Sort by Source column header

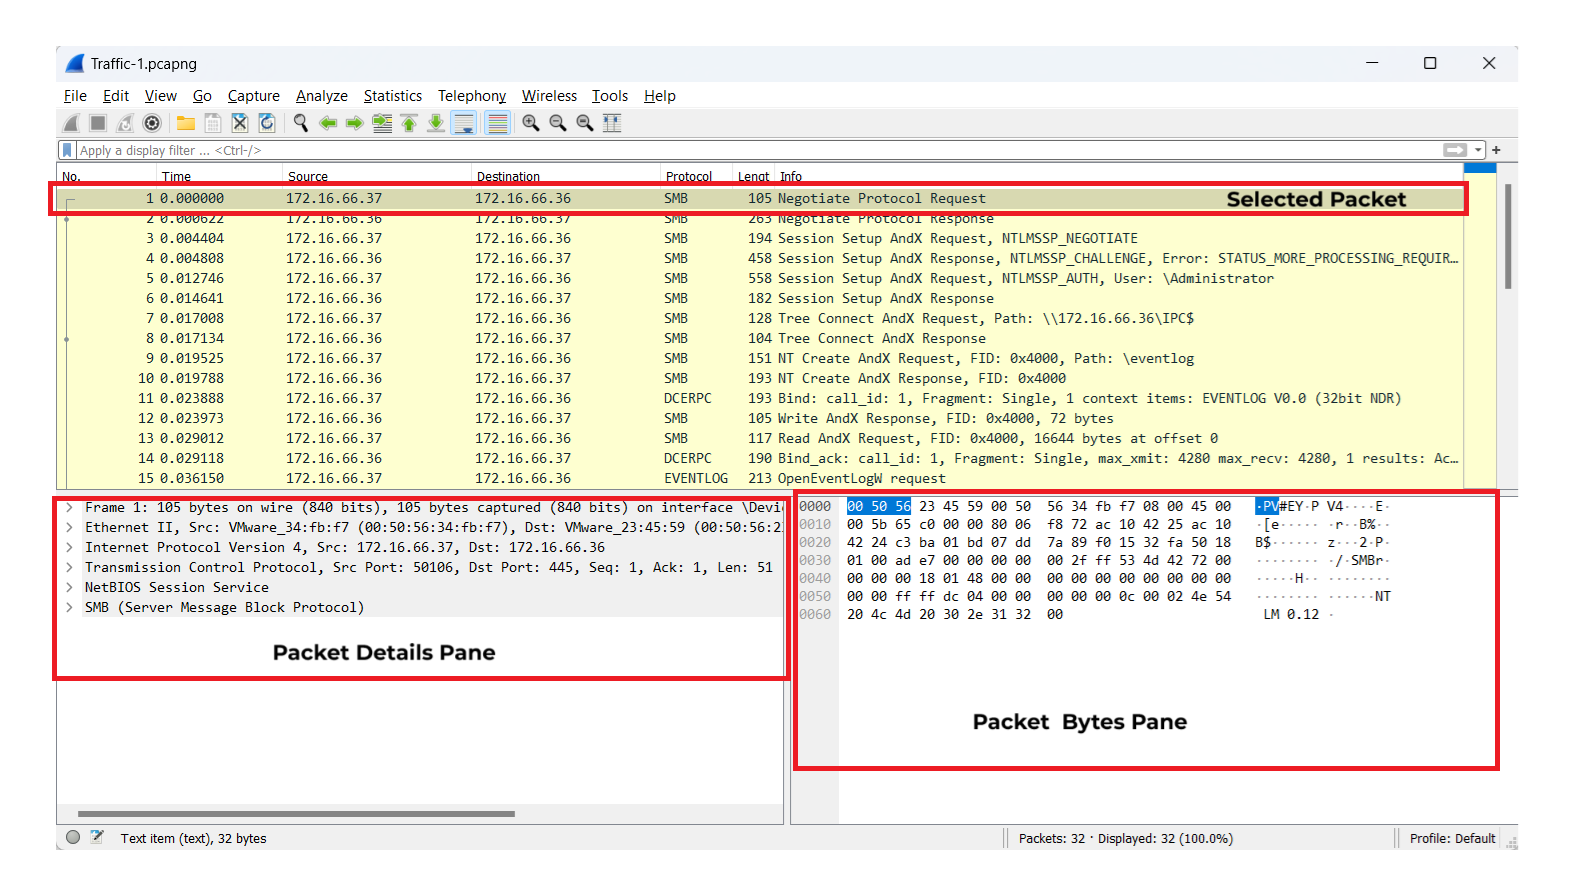point(378,176)
